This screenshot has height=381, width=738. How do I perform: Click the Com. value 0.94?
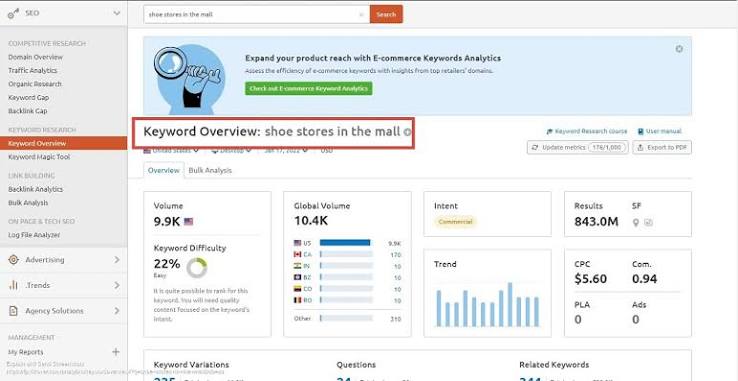(644, 279)
